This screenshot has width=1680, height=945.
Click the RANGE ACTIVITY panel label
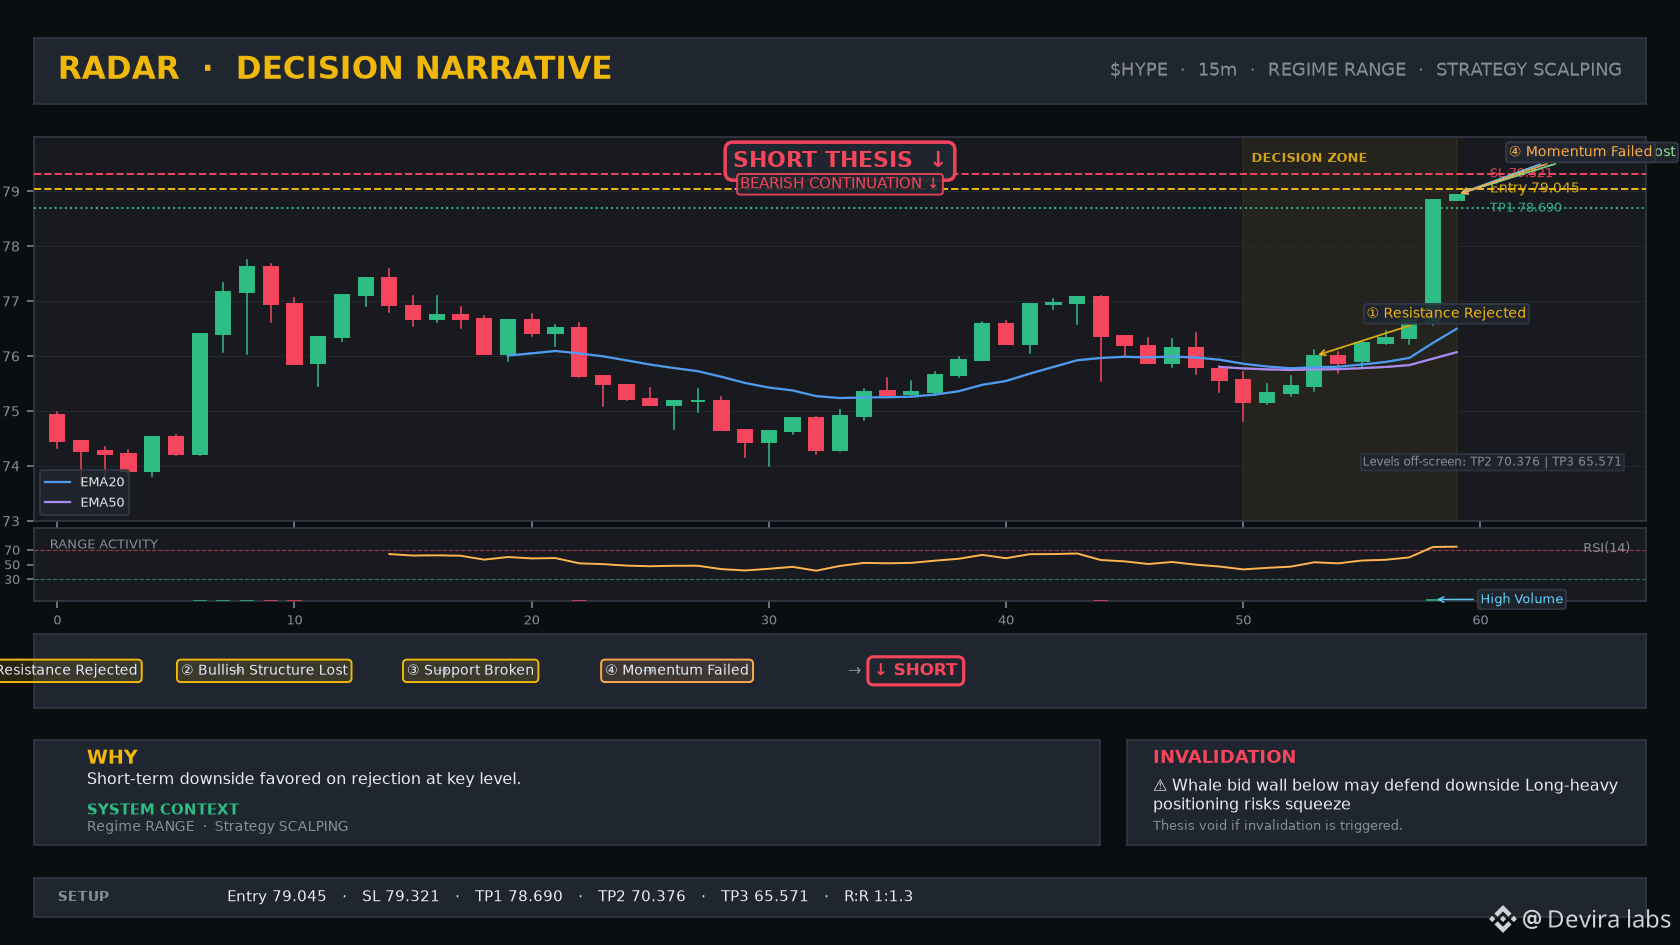[104, 545]
